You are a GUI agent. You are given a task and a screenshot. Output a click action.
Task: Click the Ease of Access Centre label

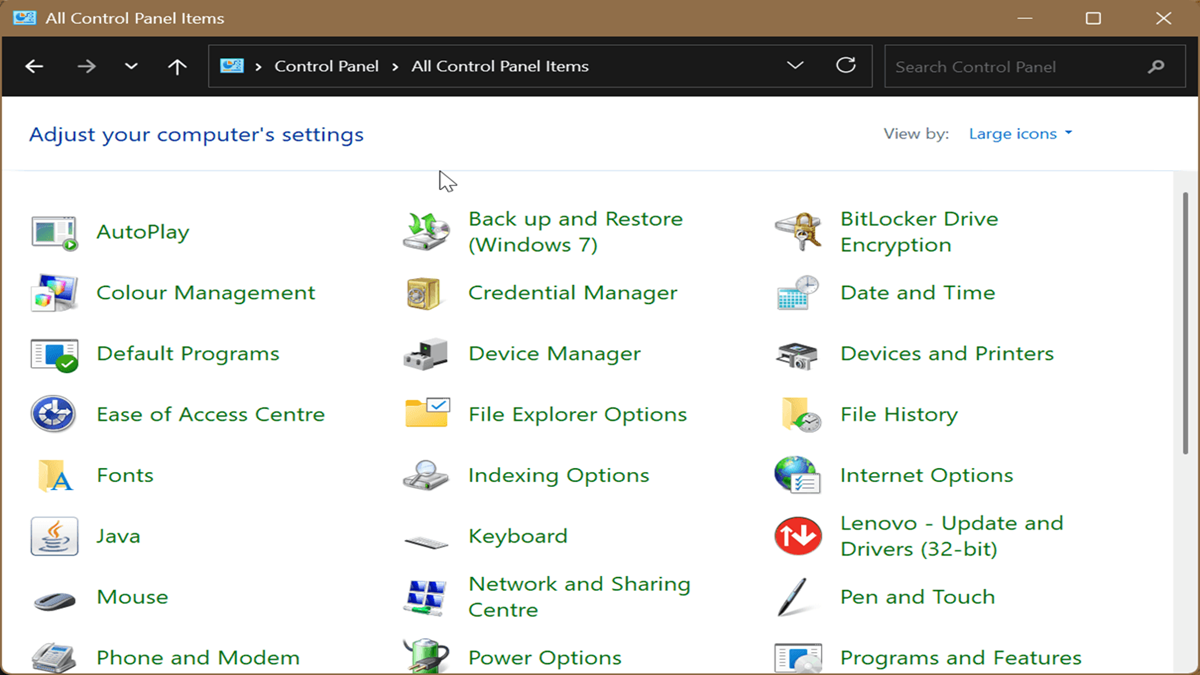click(210, 414)
